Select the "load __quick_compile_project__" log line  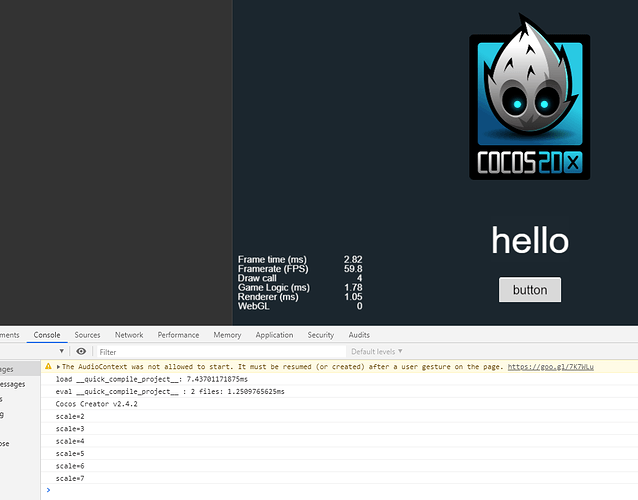(339, 379)
